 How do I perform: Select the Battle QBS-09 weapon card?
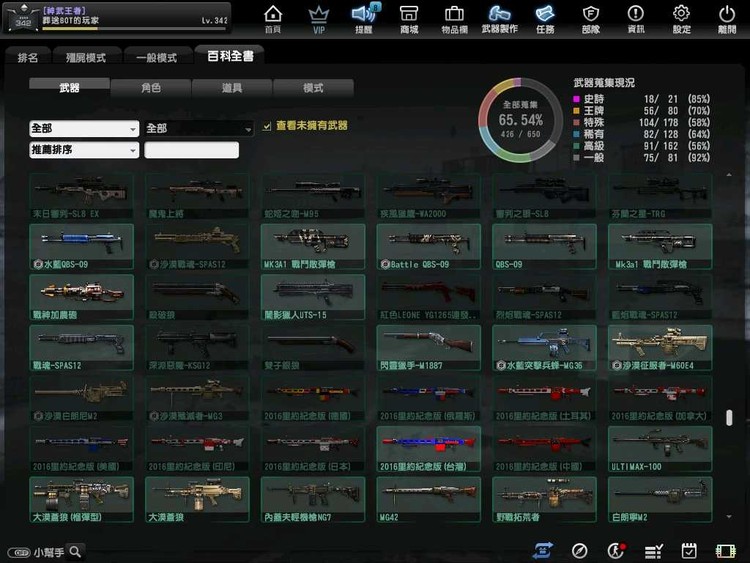click(x=429, y=247)
